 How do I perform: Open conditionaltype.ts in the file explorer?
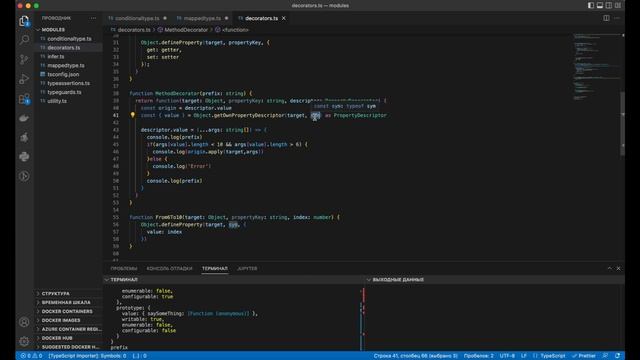[68, 39]
